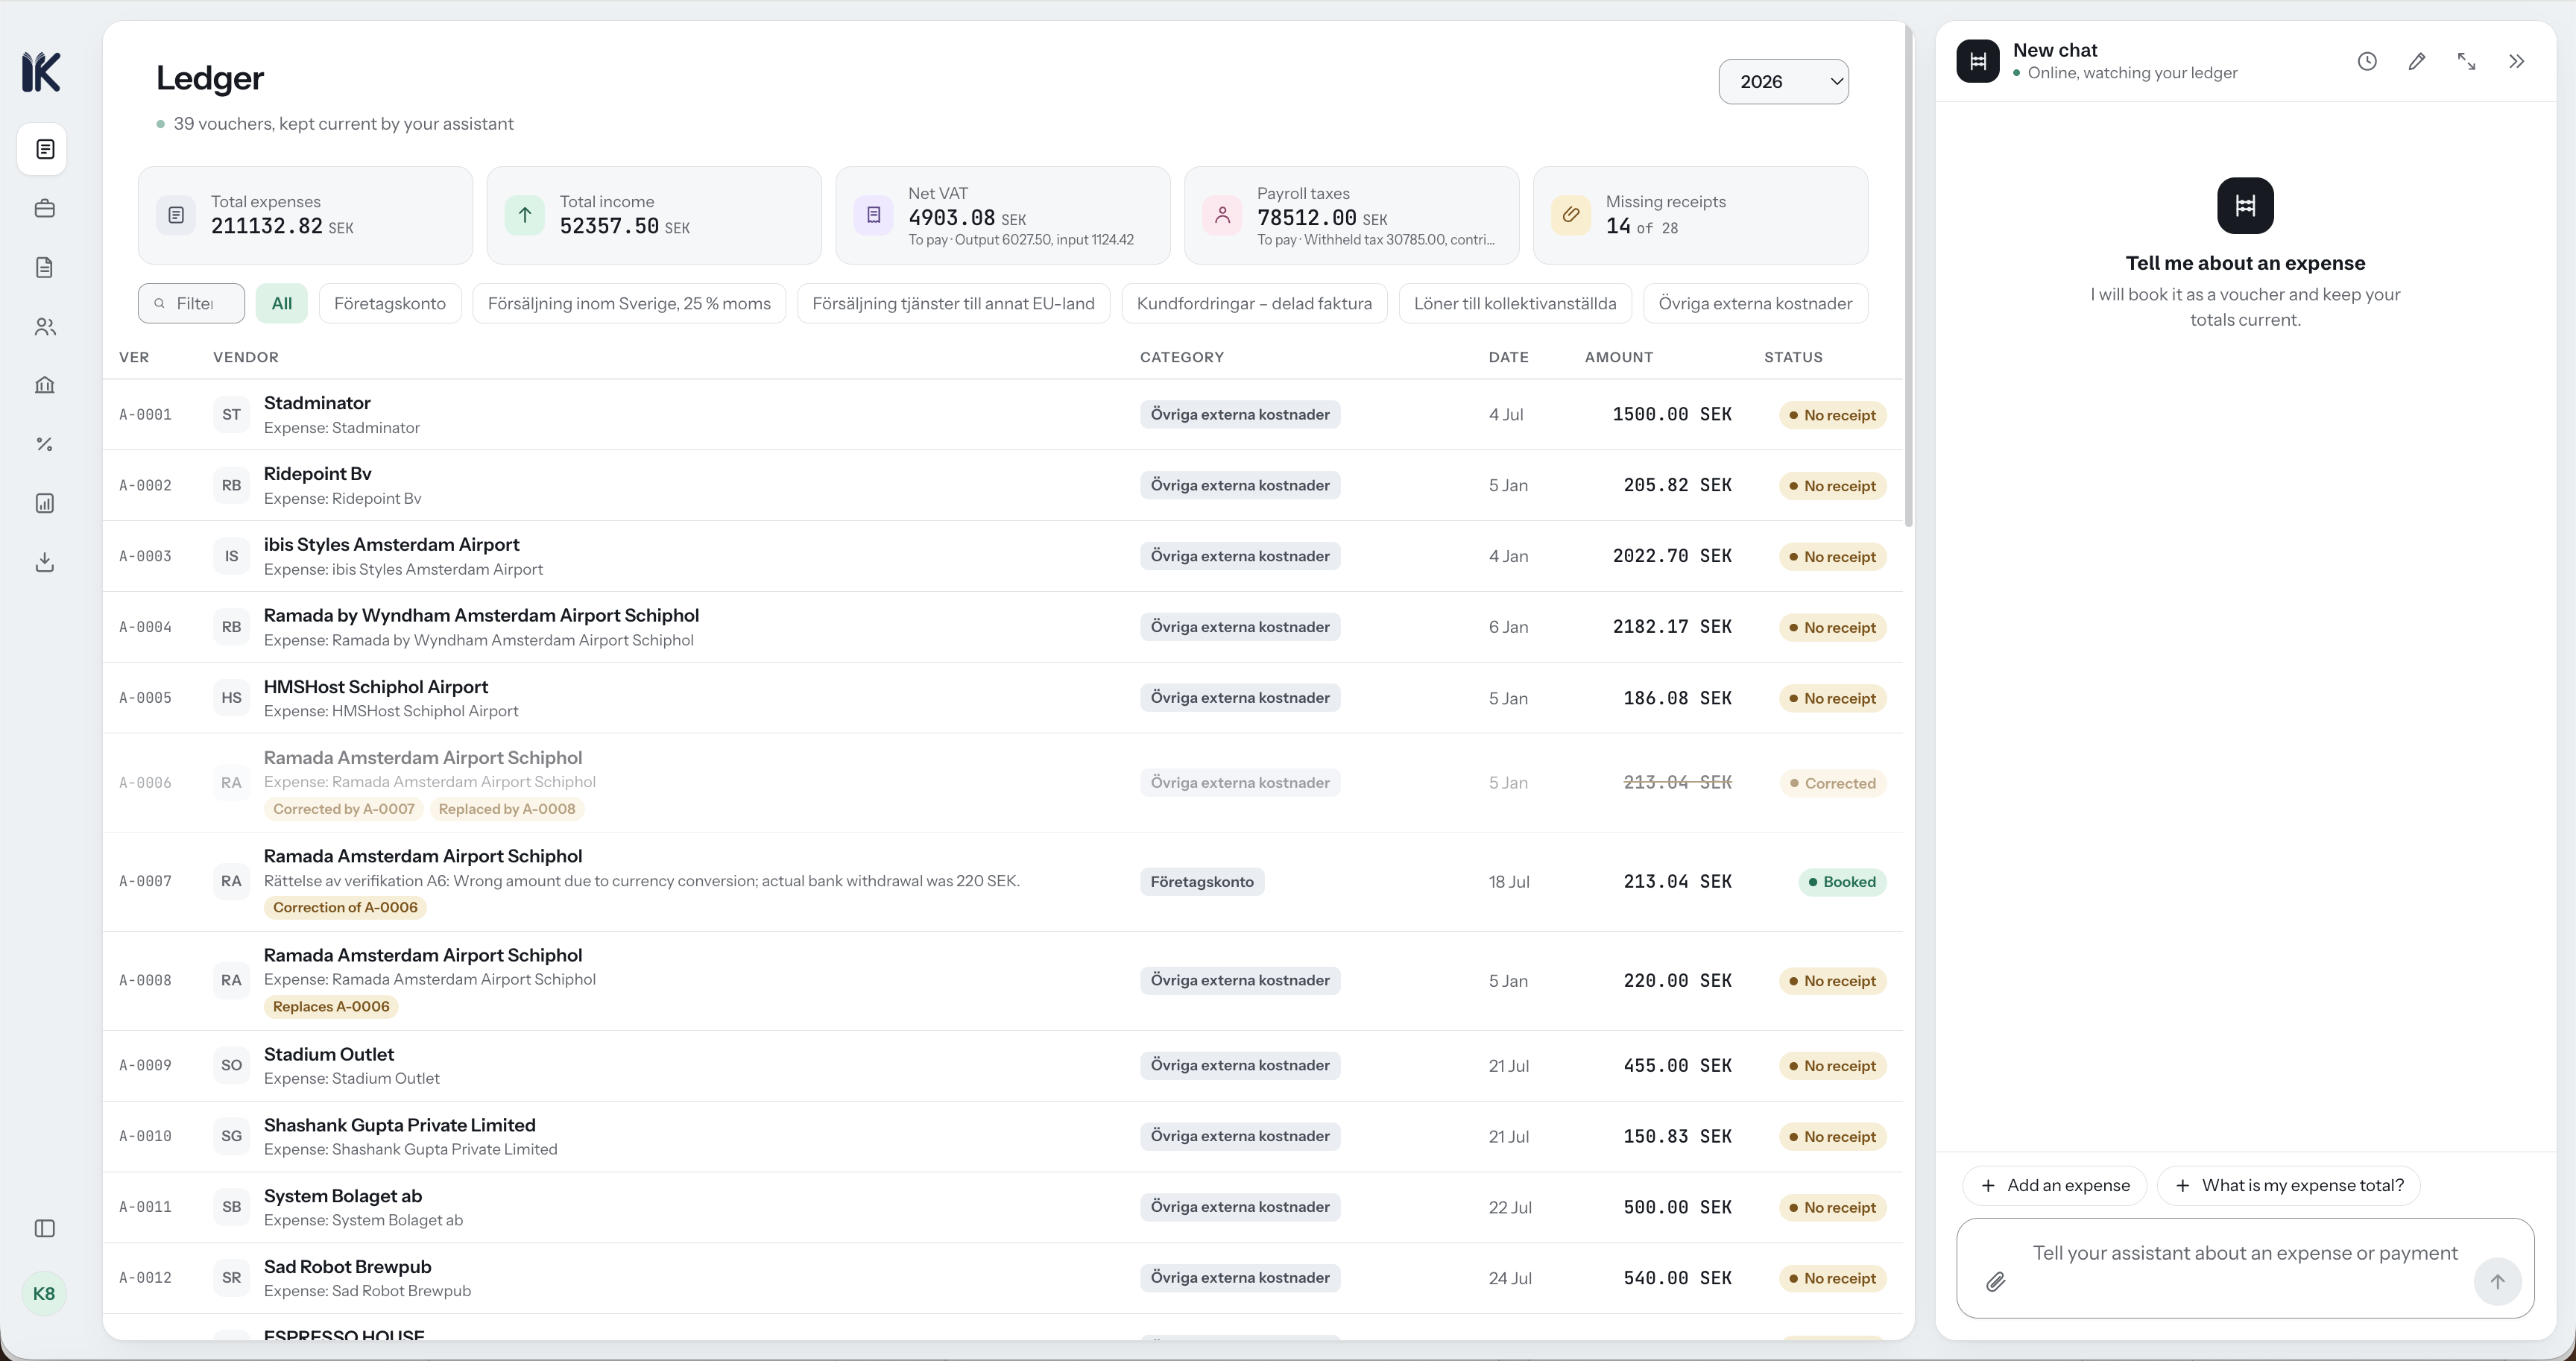The width and height of the screenshot is (2576, 1361).
Task: Filter by Försäljning inom Sverige, 25 % moms
Action: [629, 303]
